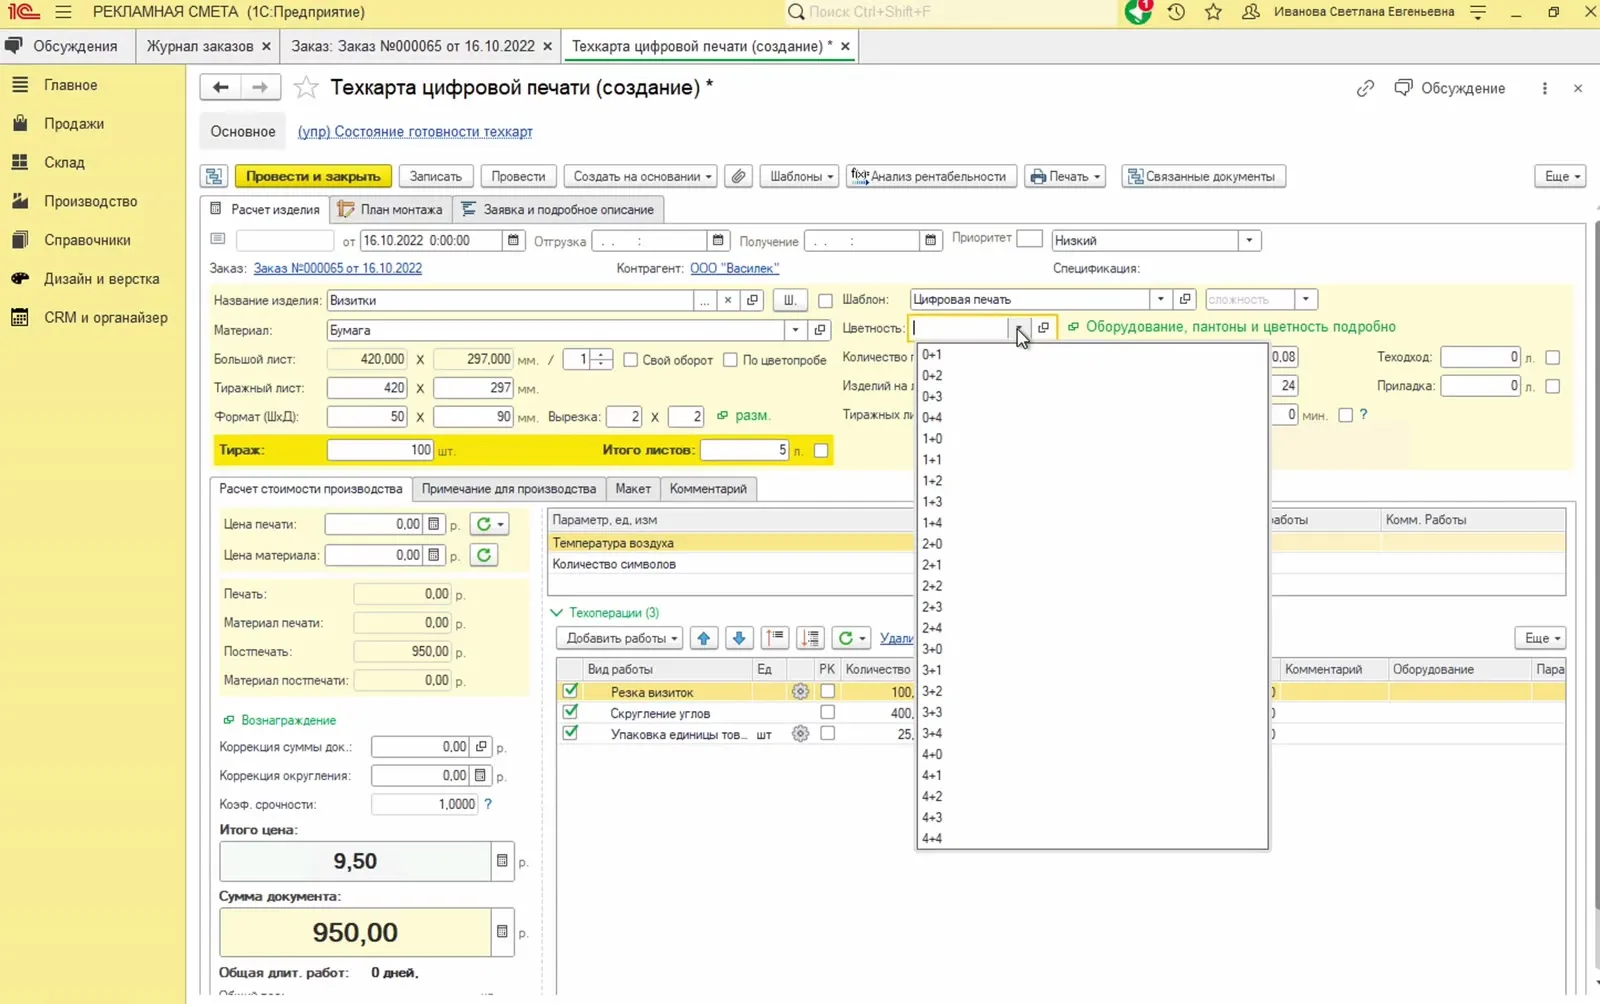Image resolution: width=1600 pixels, height=1004 pixels.
Task: Expand the Создать на основании dropdown
Action: click(642, 176)
